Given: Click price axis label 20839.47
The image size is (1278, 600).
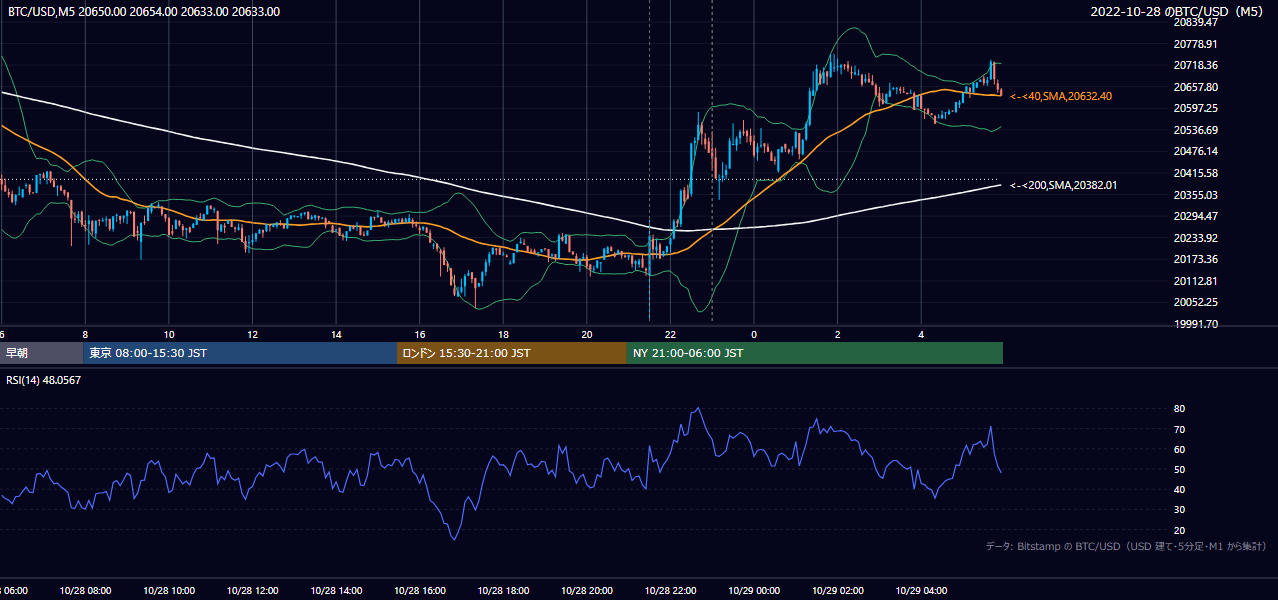Looking at the screenshot, I should tap(1195, 22).
